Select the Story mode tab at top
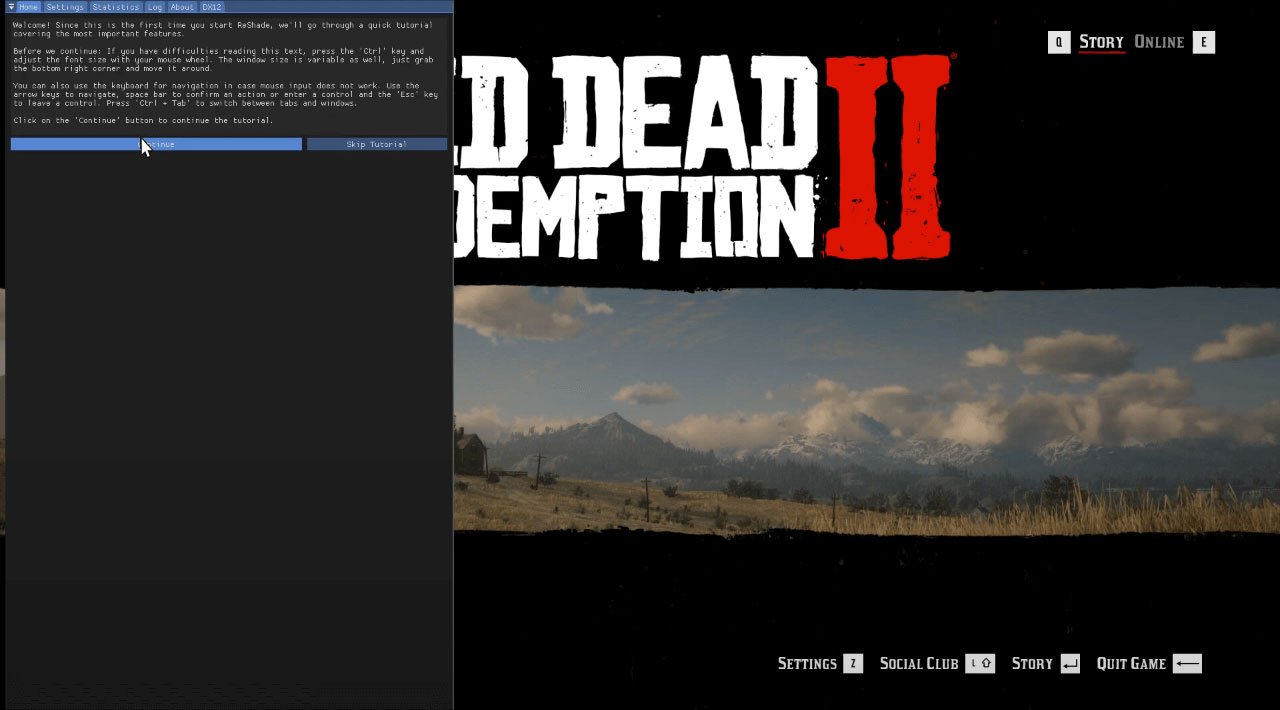 pos(1101,42)
